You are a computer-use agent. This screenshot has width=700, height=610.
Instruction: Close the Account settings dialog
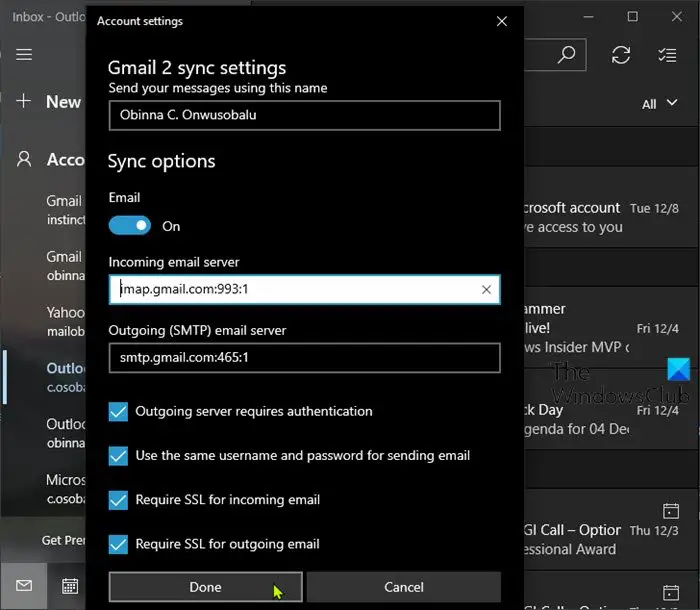501,21
